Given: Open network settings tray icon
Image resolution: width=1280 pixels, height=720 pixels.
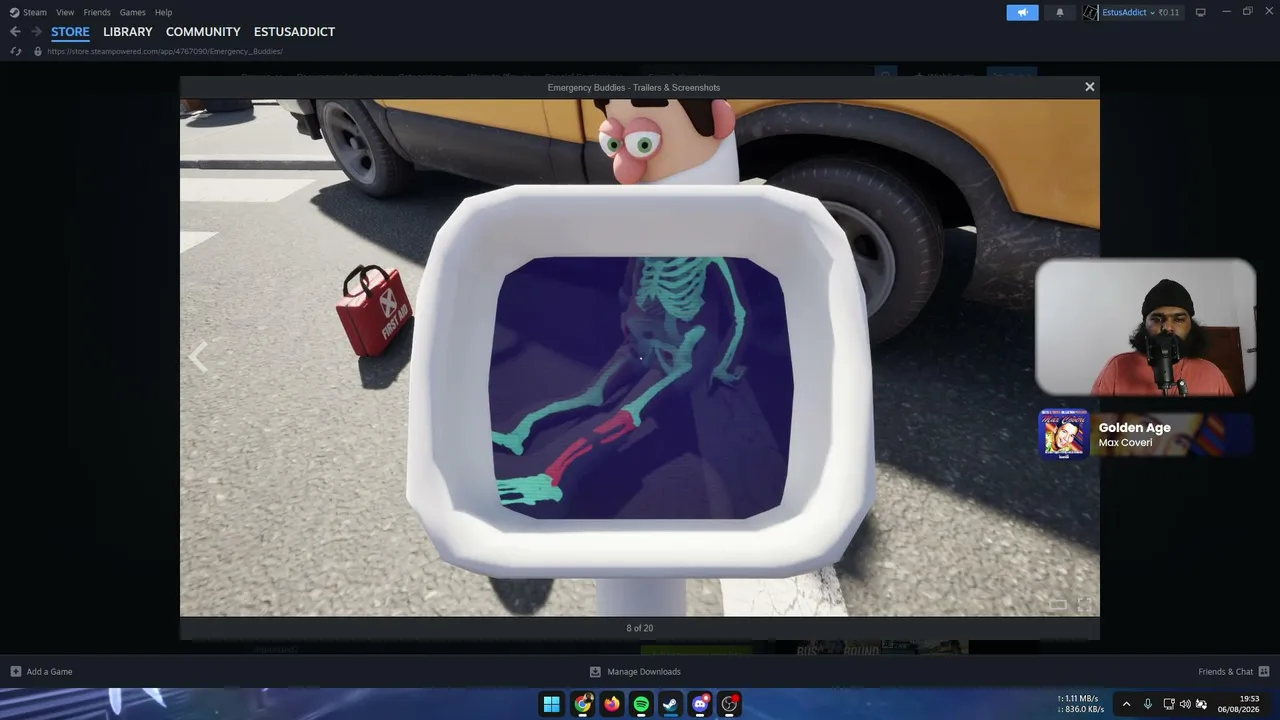Looking at the screenshot, I should 1168,704.
